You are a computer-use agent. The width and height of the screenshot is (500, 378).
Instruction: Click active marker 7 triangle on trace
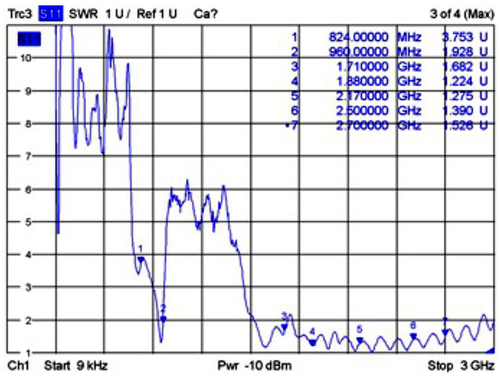click(445, 332)
